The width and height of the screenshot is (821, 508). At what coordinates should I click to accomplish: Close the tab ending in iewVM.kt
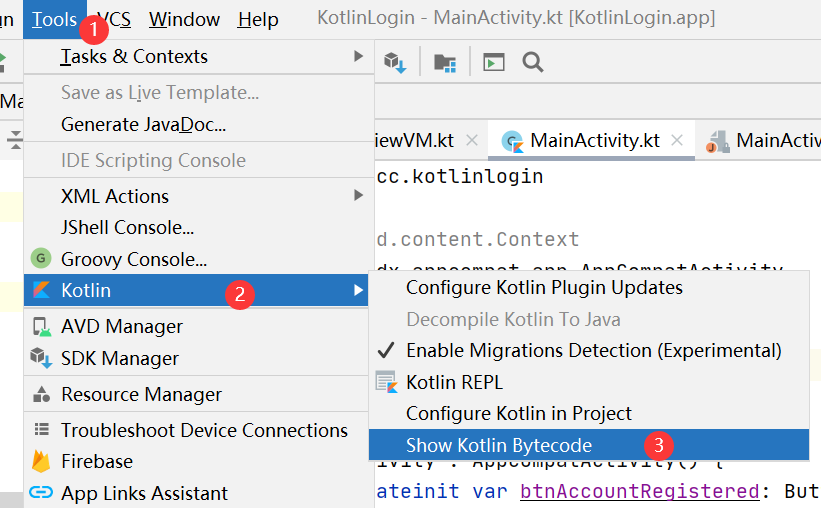[x=472, y=140]
